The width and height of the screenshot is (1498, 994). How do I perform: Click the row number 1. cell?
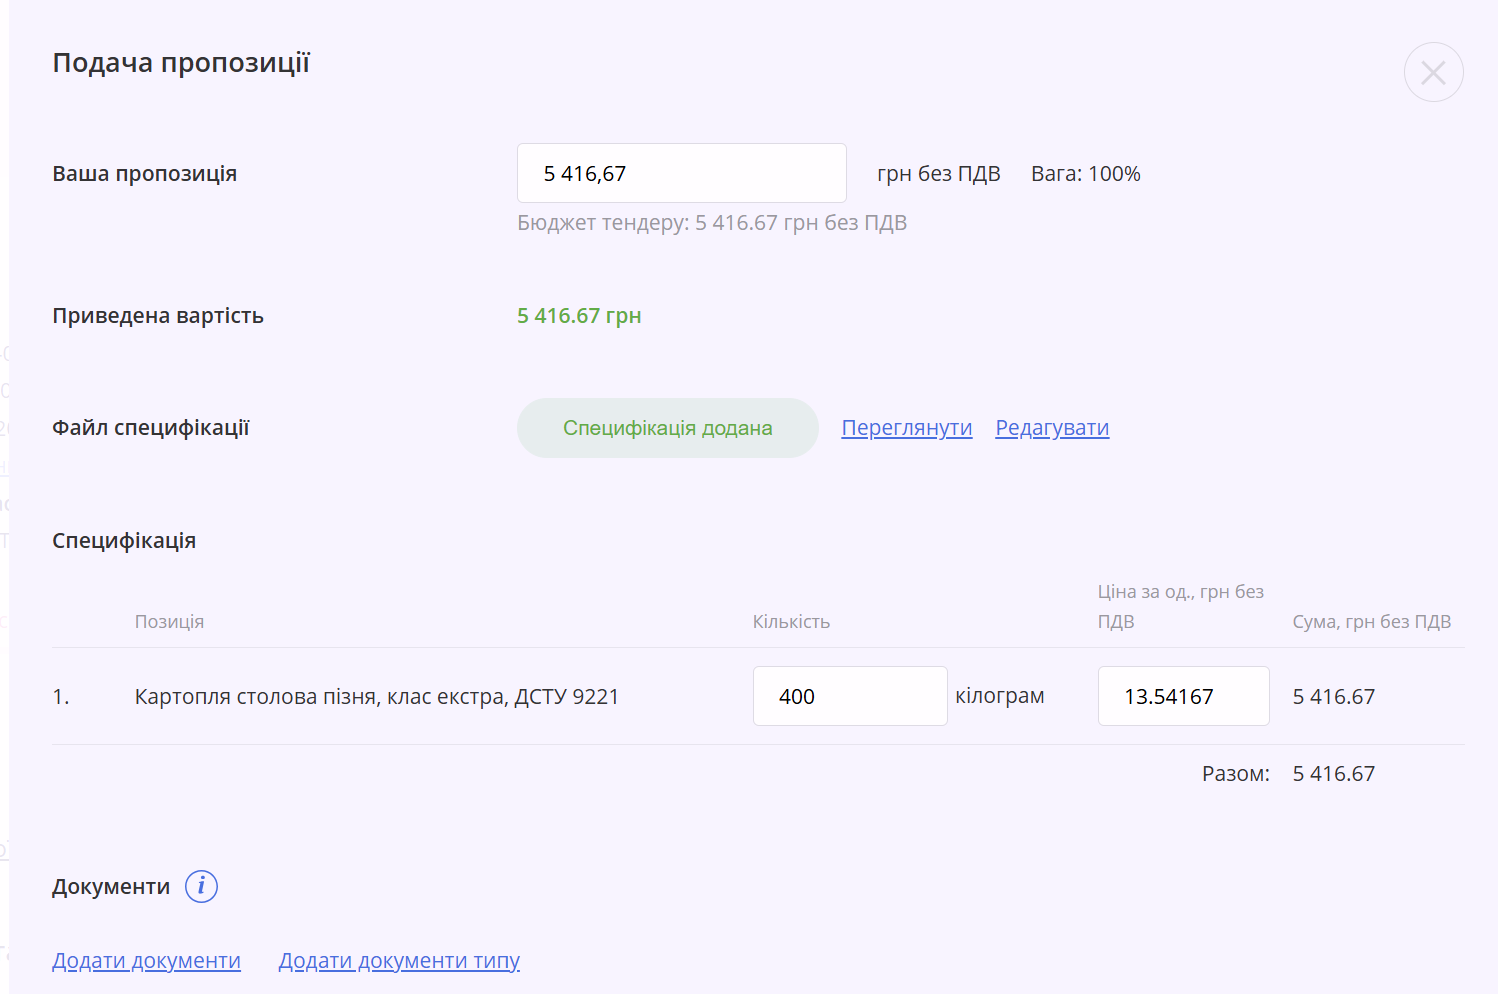point(61,697)
